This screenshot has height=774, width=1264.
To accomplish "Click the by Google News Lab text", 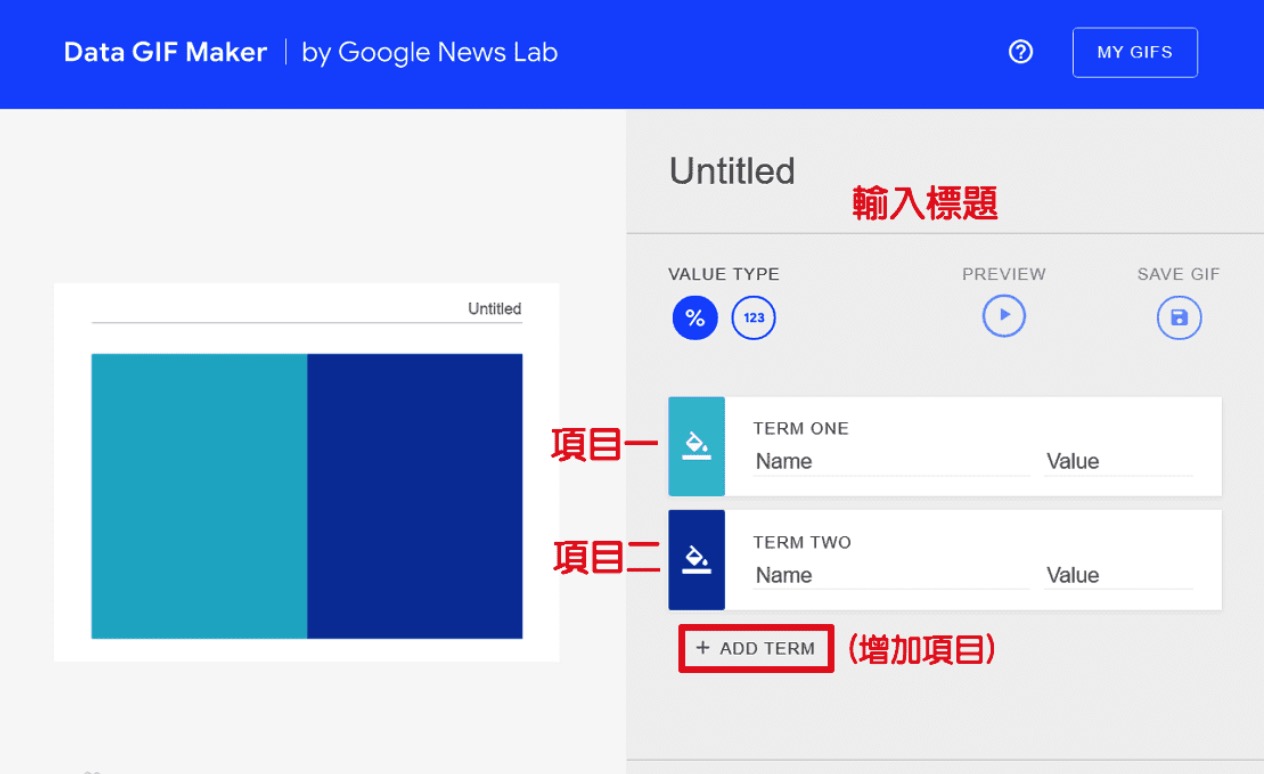I will tap(429, 52).
